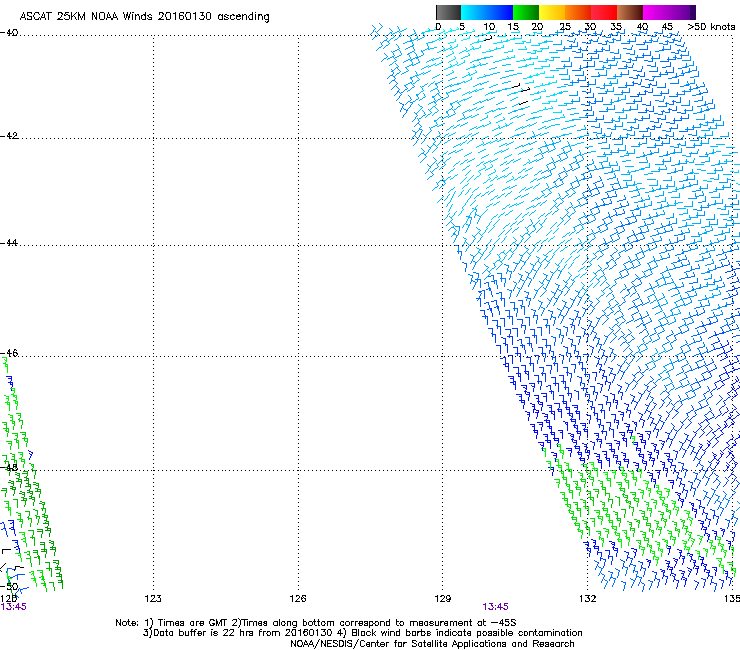Image resolution: width=740 pixels, height=650 pixels.
Task: Click the '>50 knots' legend label
Action: (x=711, y=27)
